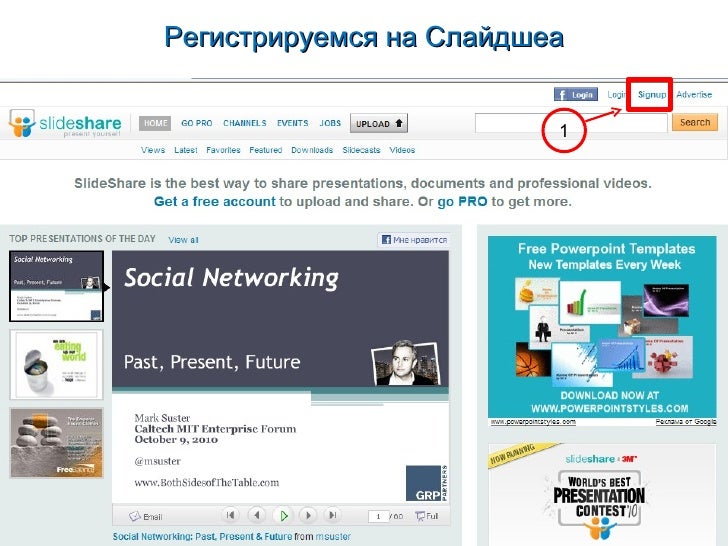Click the 'Get a free account' link
728x546 pixels.
(214, 202)
